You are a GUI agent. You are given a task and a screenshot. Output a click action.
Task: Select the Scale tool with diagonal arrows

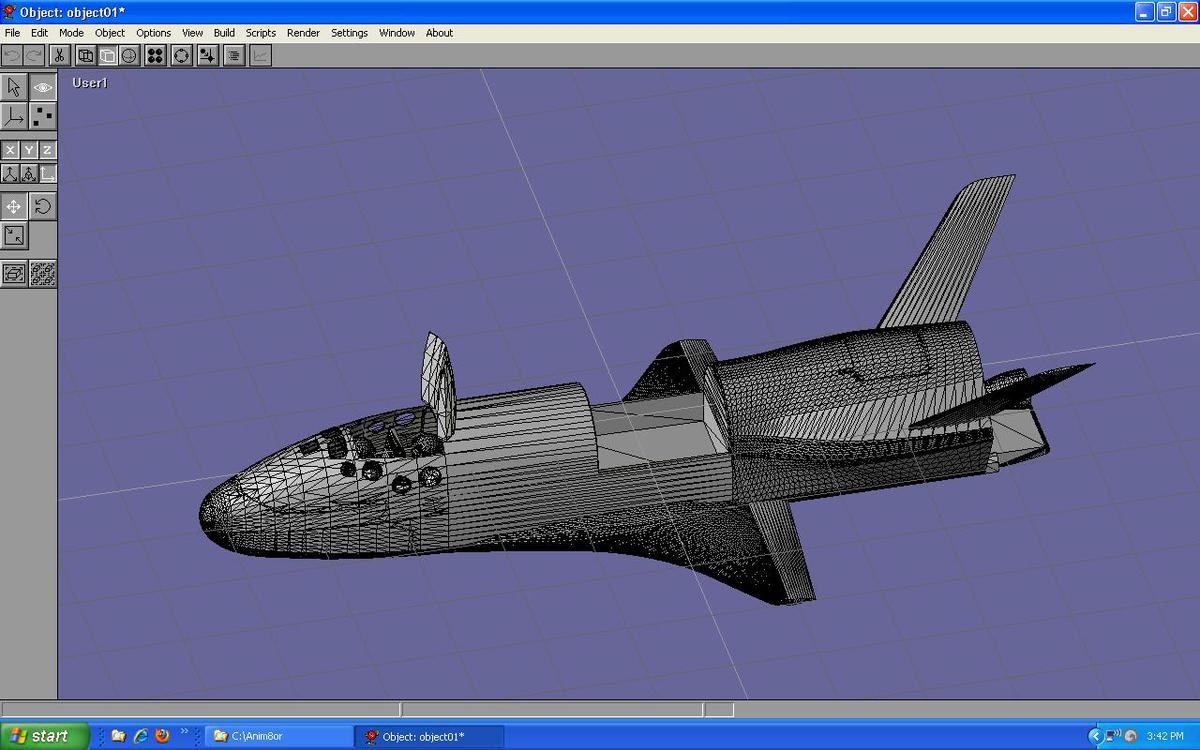point(14,236)
